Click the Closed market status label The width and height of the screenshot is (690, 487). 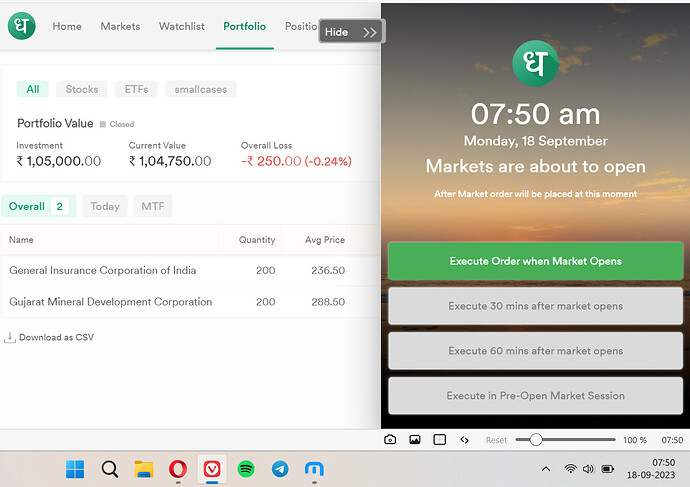(x=121, y=124)
